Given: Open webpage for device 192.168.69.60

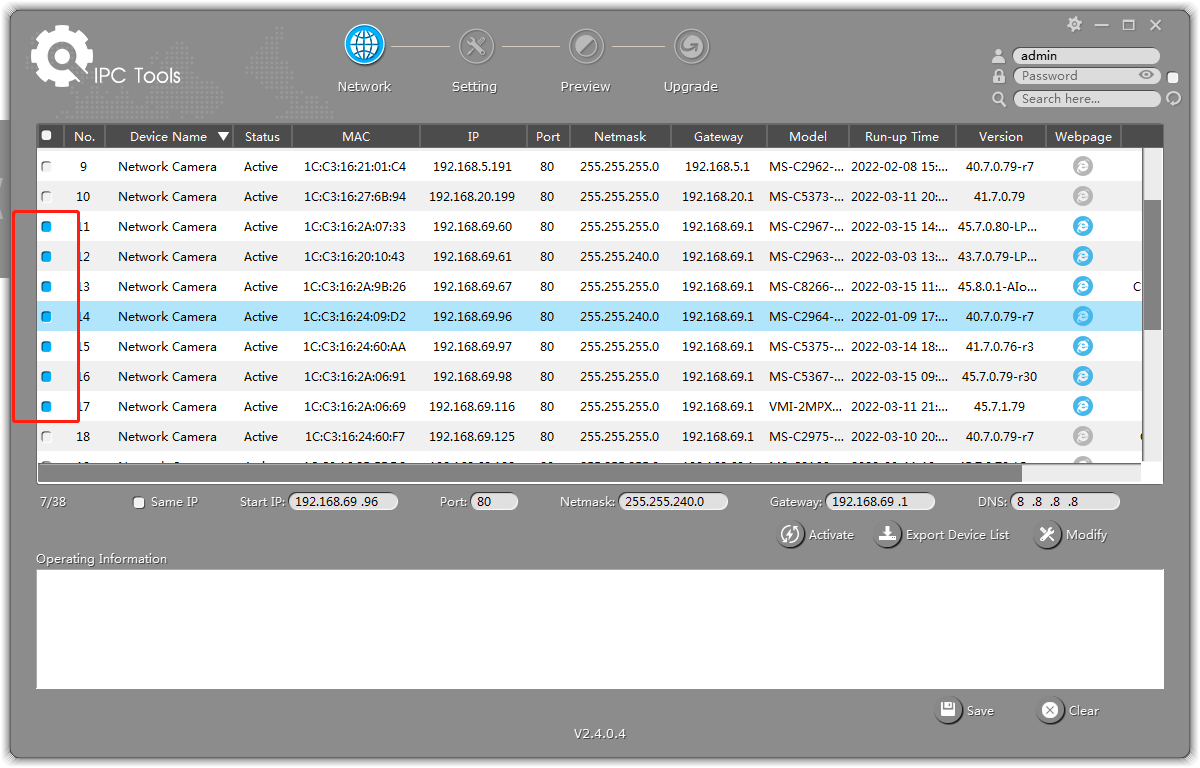Looking at the screenshot, I should (1082, 227).
